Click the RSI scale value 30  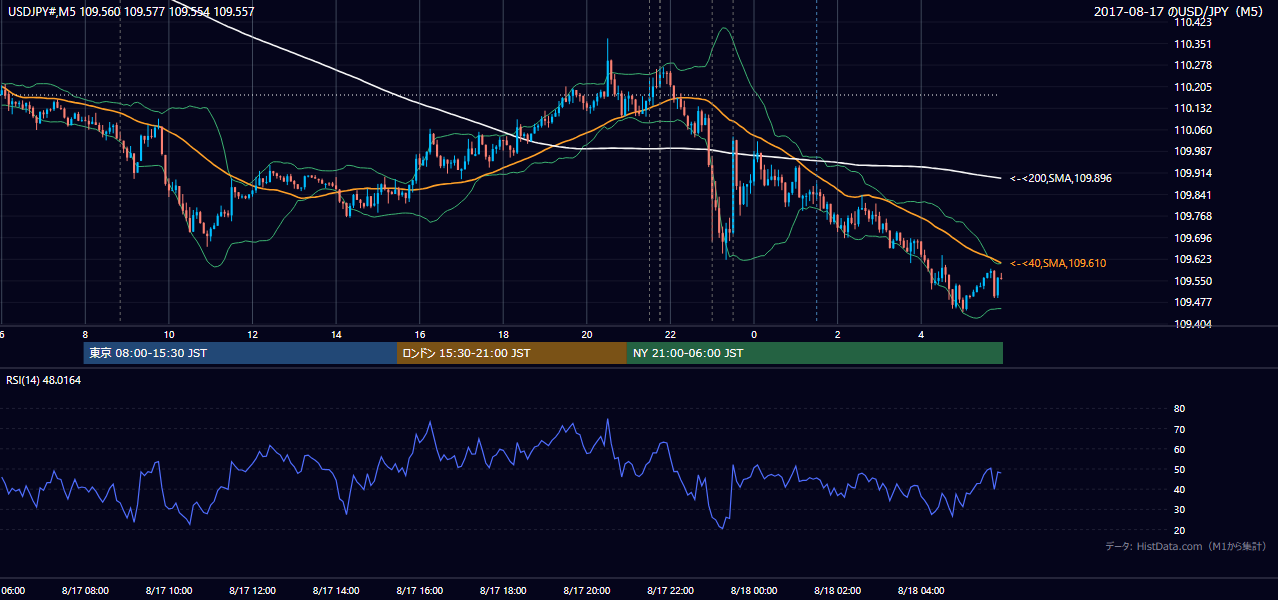(x=1180, y=510)
